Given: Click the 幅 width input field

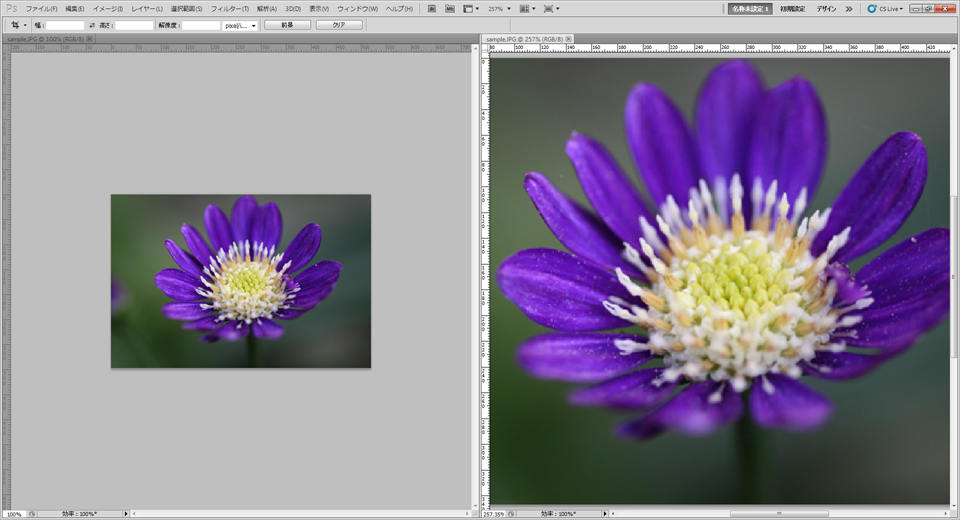Looking at the screenshot, I should [x=65, y=25].
